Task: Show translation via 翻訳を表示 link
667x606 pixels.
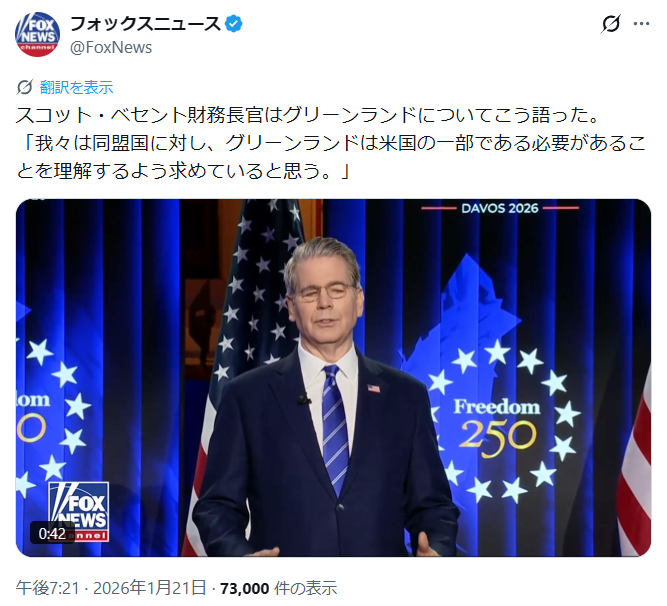Action: pos(77,87)
